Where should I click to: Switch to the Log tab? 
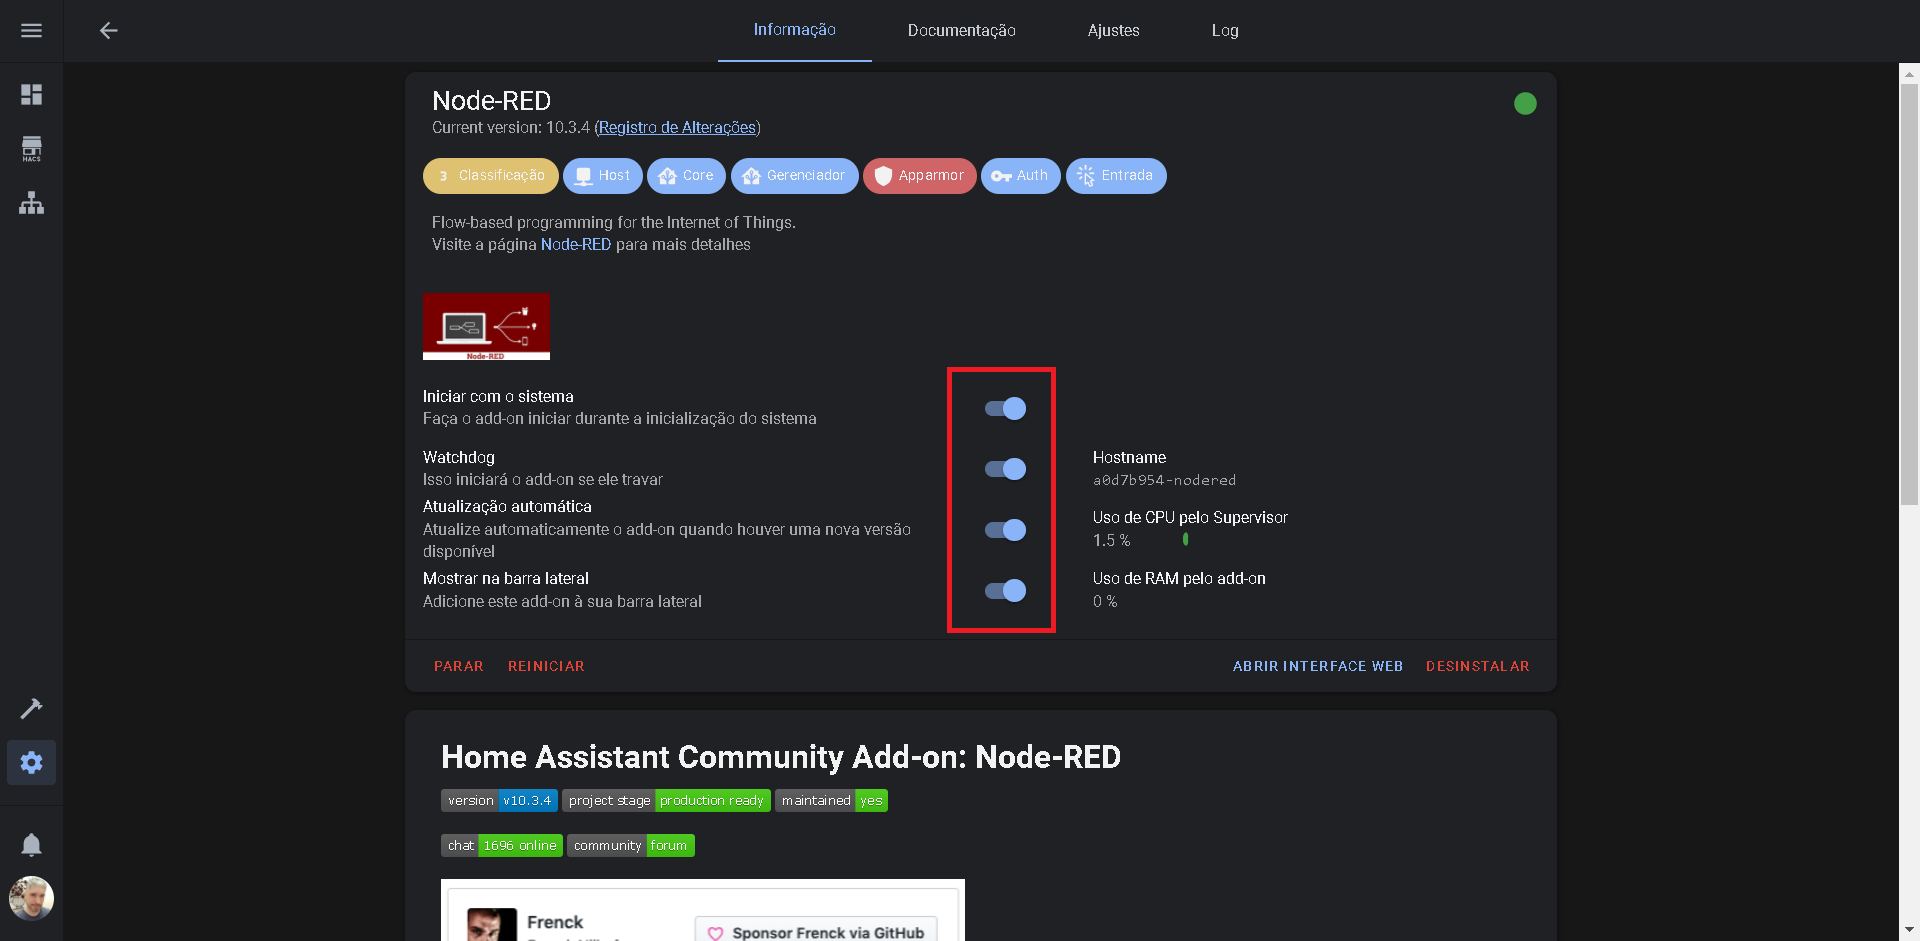coord(1225,31)
